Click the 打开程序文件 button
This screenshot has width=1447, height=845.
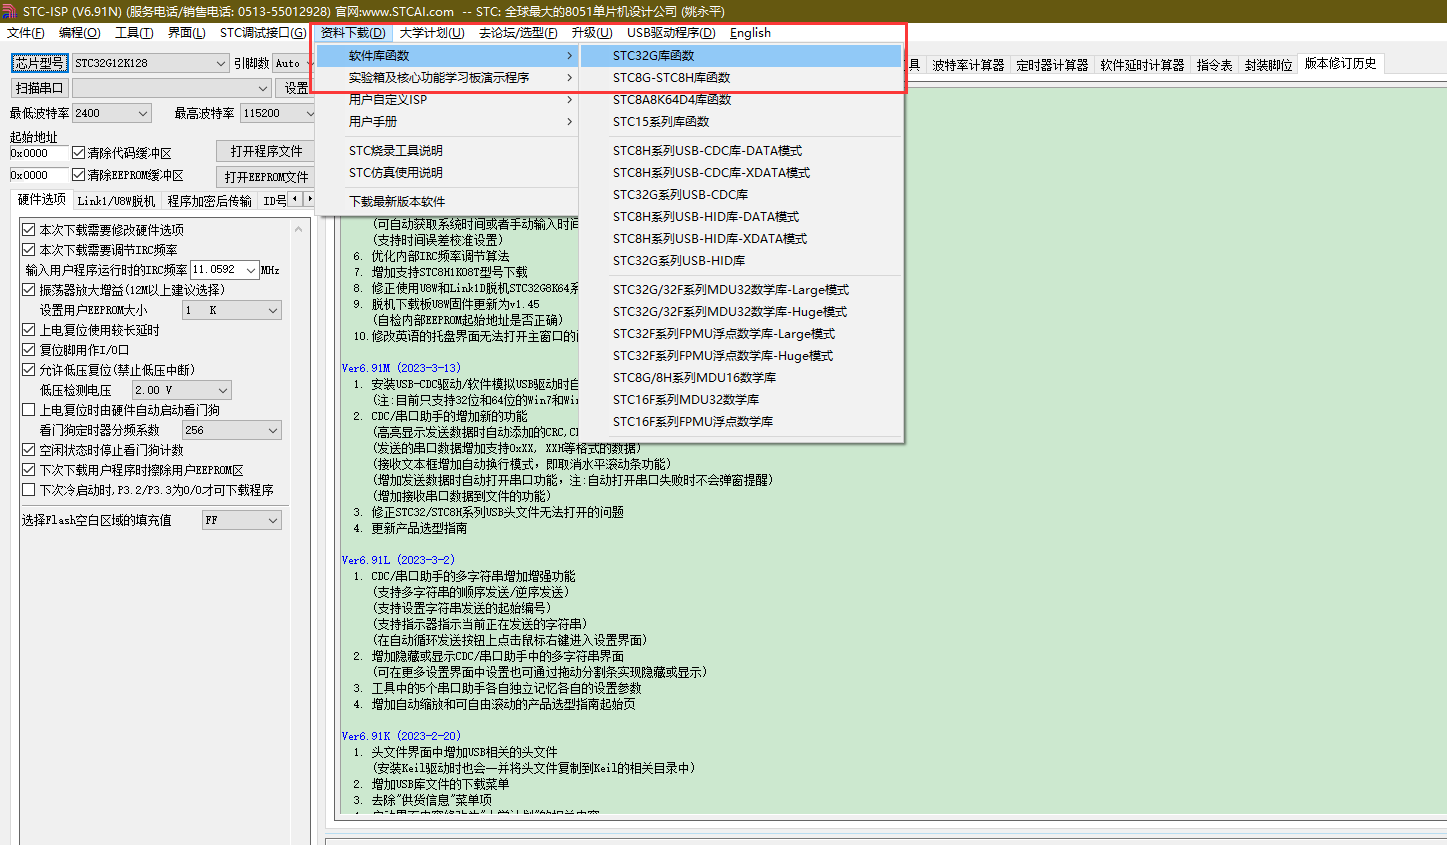[266, 151]
